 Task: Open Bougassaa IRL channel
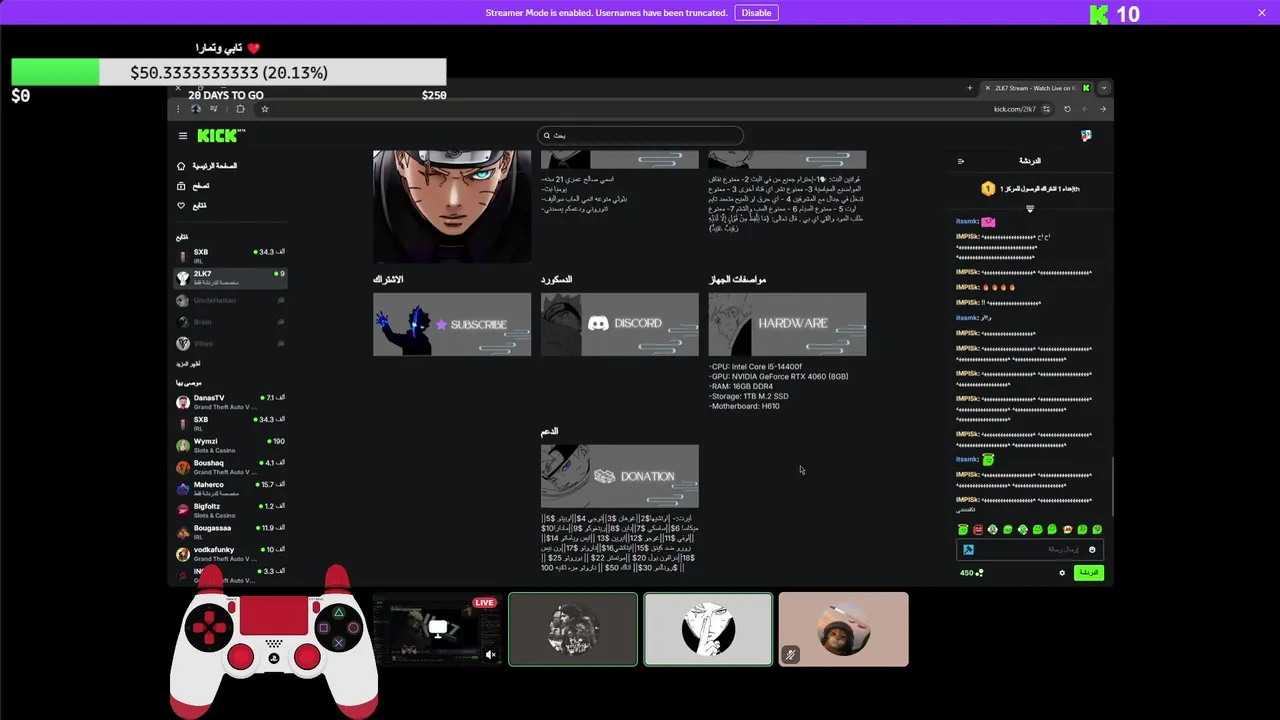230,532
